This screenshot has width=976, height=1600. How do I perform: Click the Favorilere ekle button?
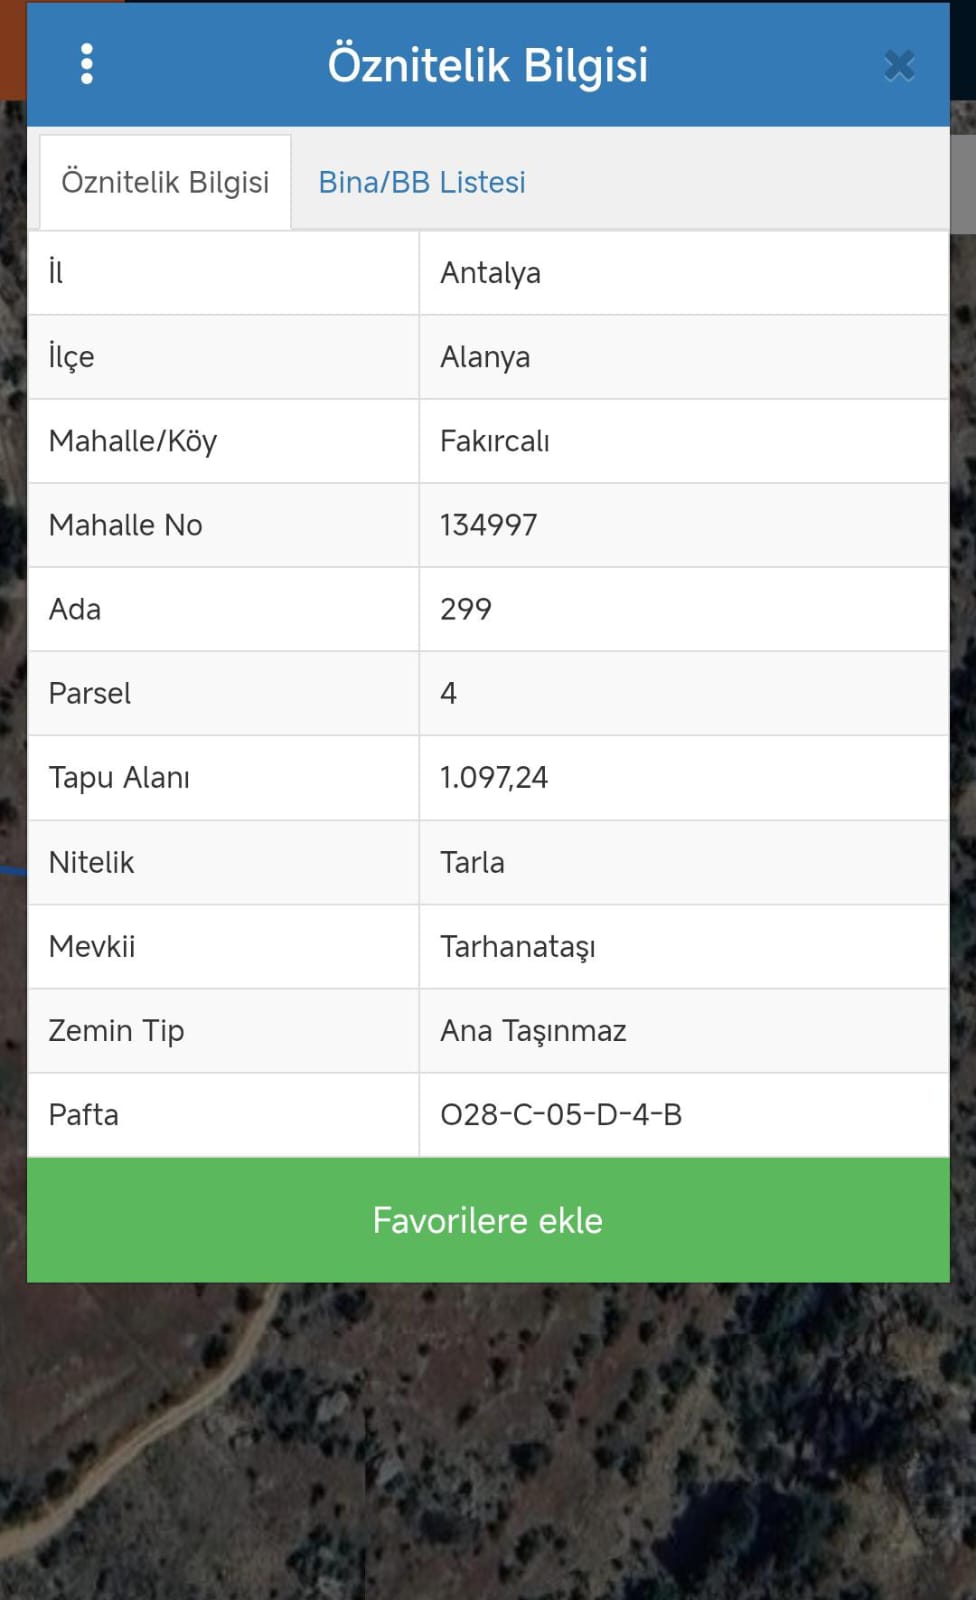[488, 1220]
